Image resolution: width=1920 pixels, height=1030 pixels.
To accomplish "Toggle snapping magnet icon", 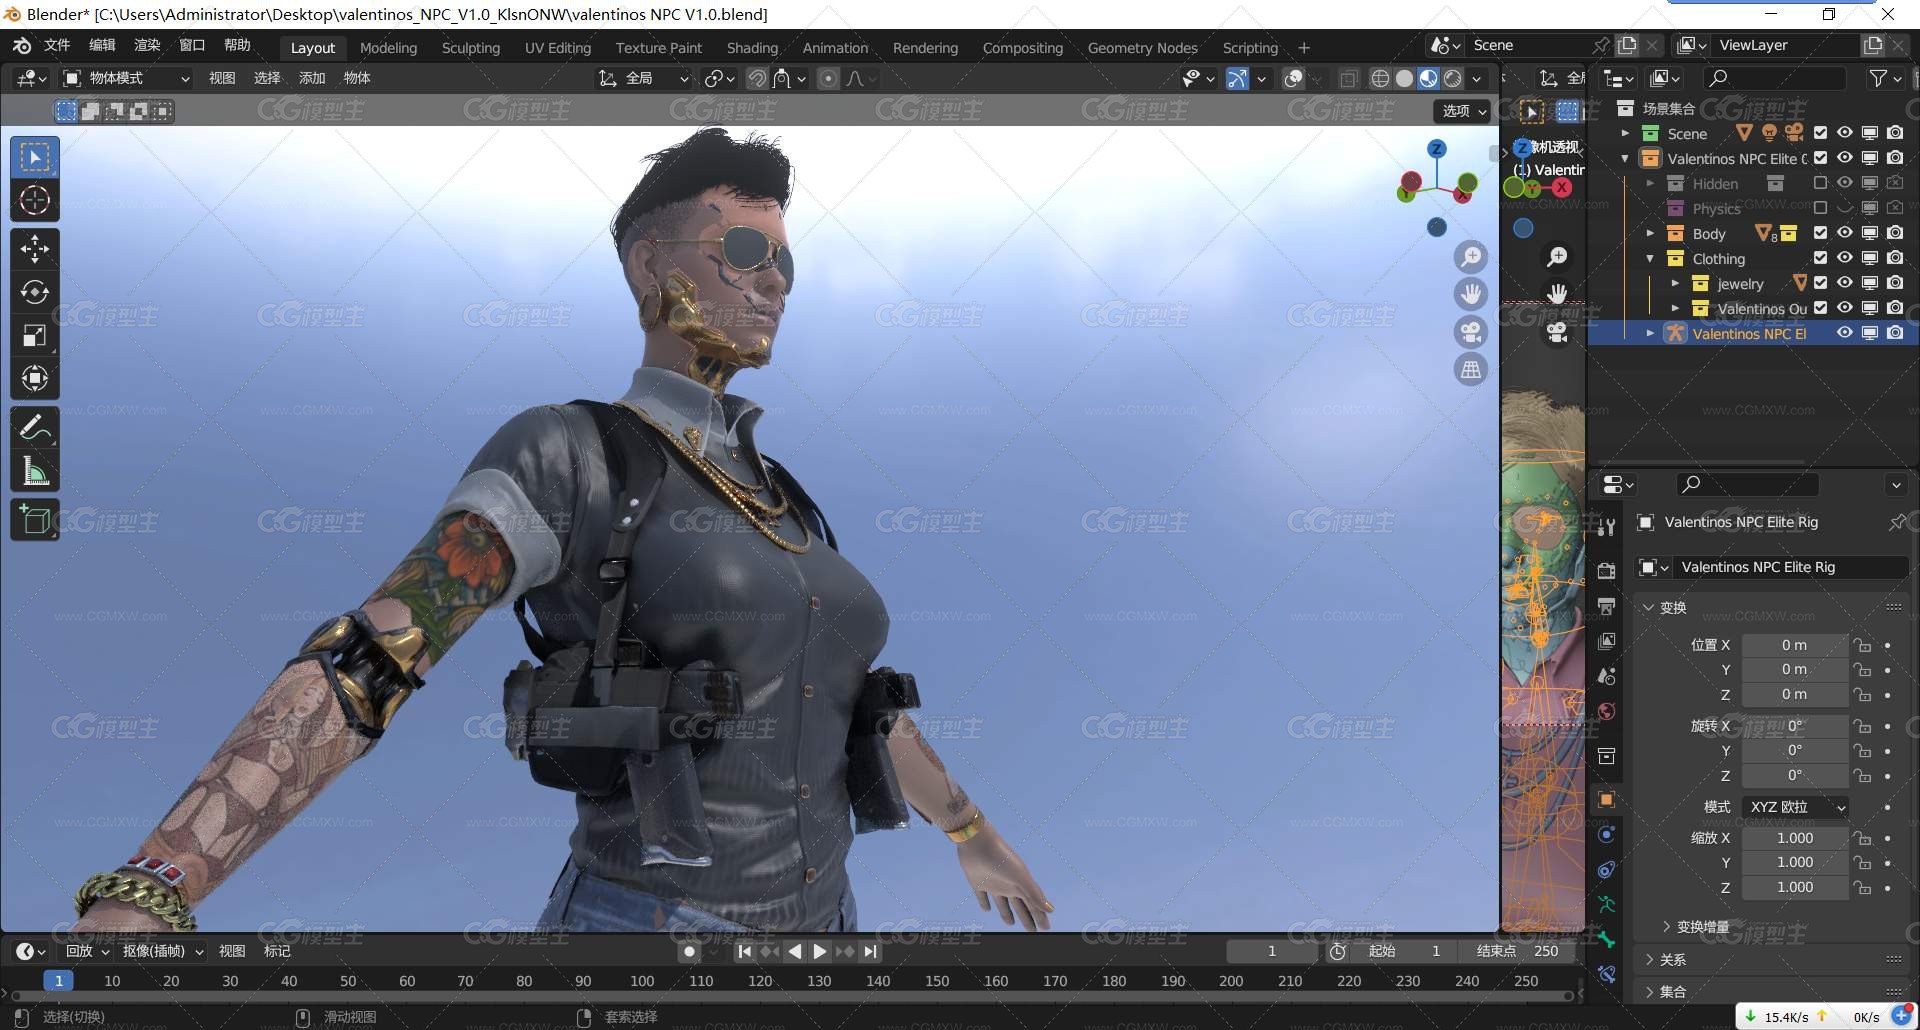I will (x=757, y=78).
